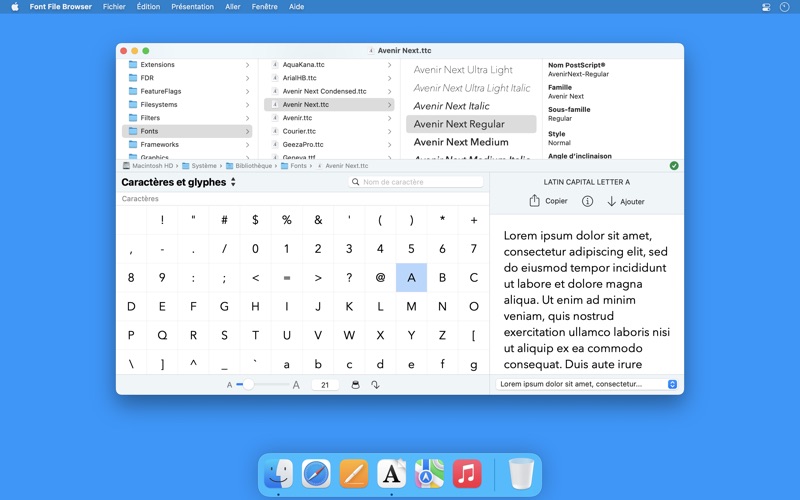The width and height of the screenshot is (800, 500).
Task: Expand the ArialHB.ttc chevron
Action: [389, 78]
